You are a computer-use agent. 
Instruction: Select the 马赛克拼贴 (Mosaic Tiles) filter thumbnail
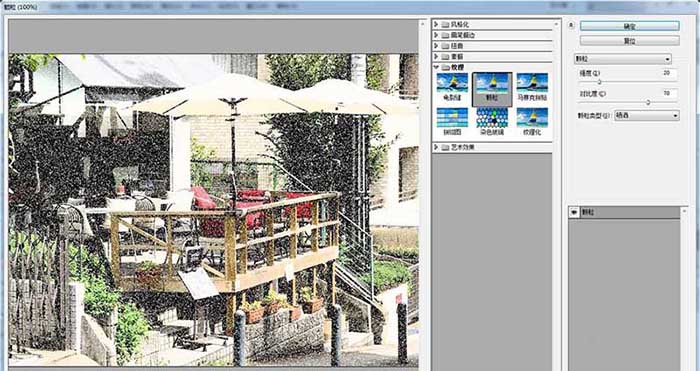coord(532,87)
